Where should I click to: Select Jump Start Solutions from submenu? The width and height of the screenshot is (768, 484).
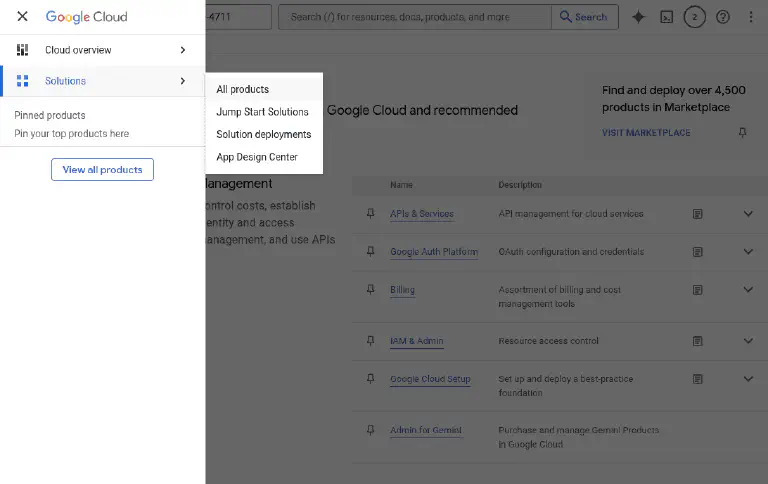tap(262, 112)
